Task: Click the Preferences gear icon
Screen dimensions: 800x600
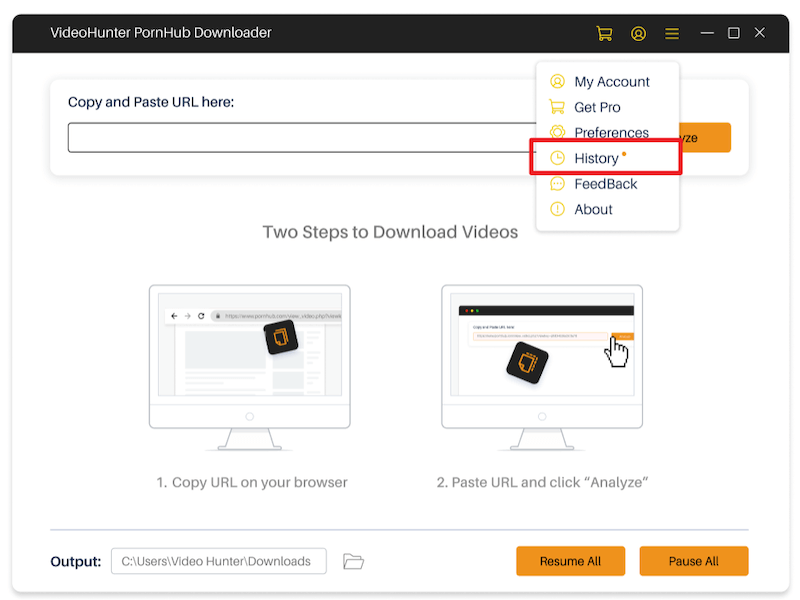Action: 557,132
